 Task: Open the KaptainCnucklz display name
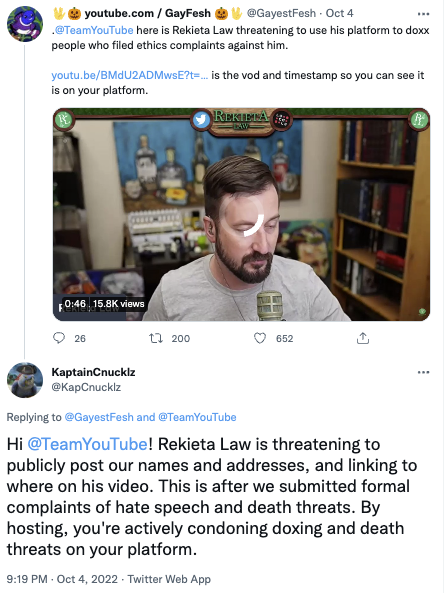tap(93, 372)
